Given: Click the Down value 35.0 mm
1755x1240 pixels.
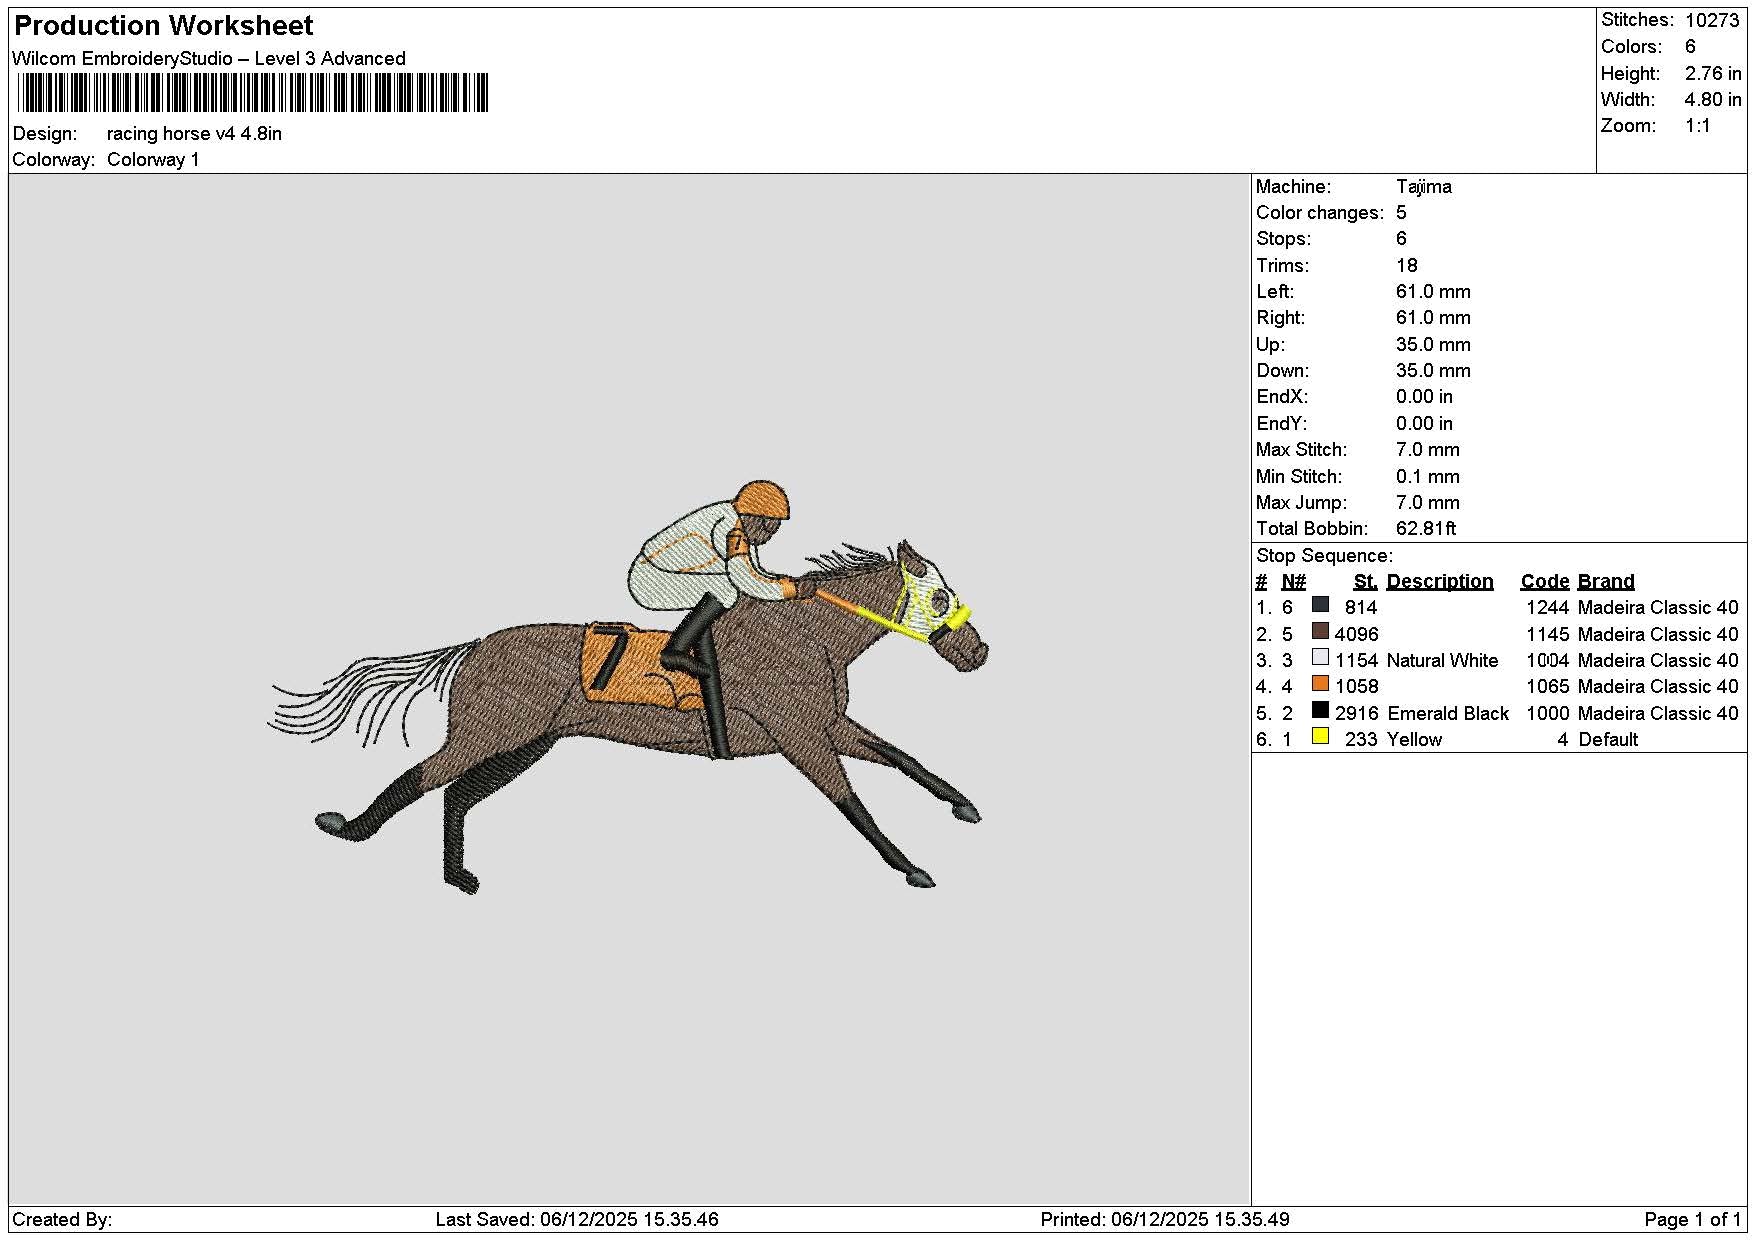Looking at the screenshot, I should [x=1433, y=370].
